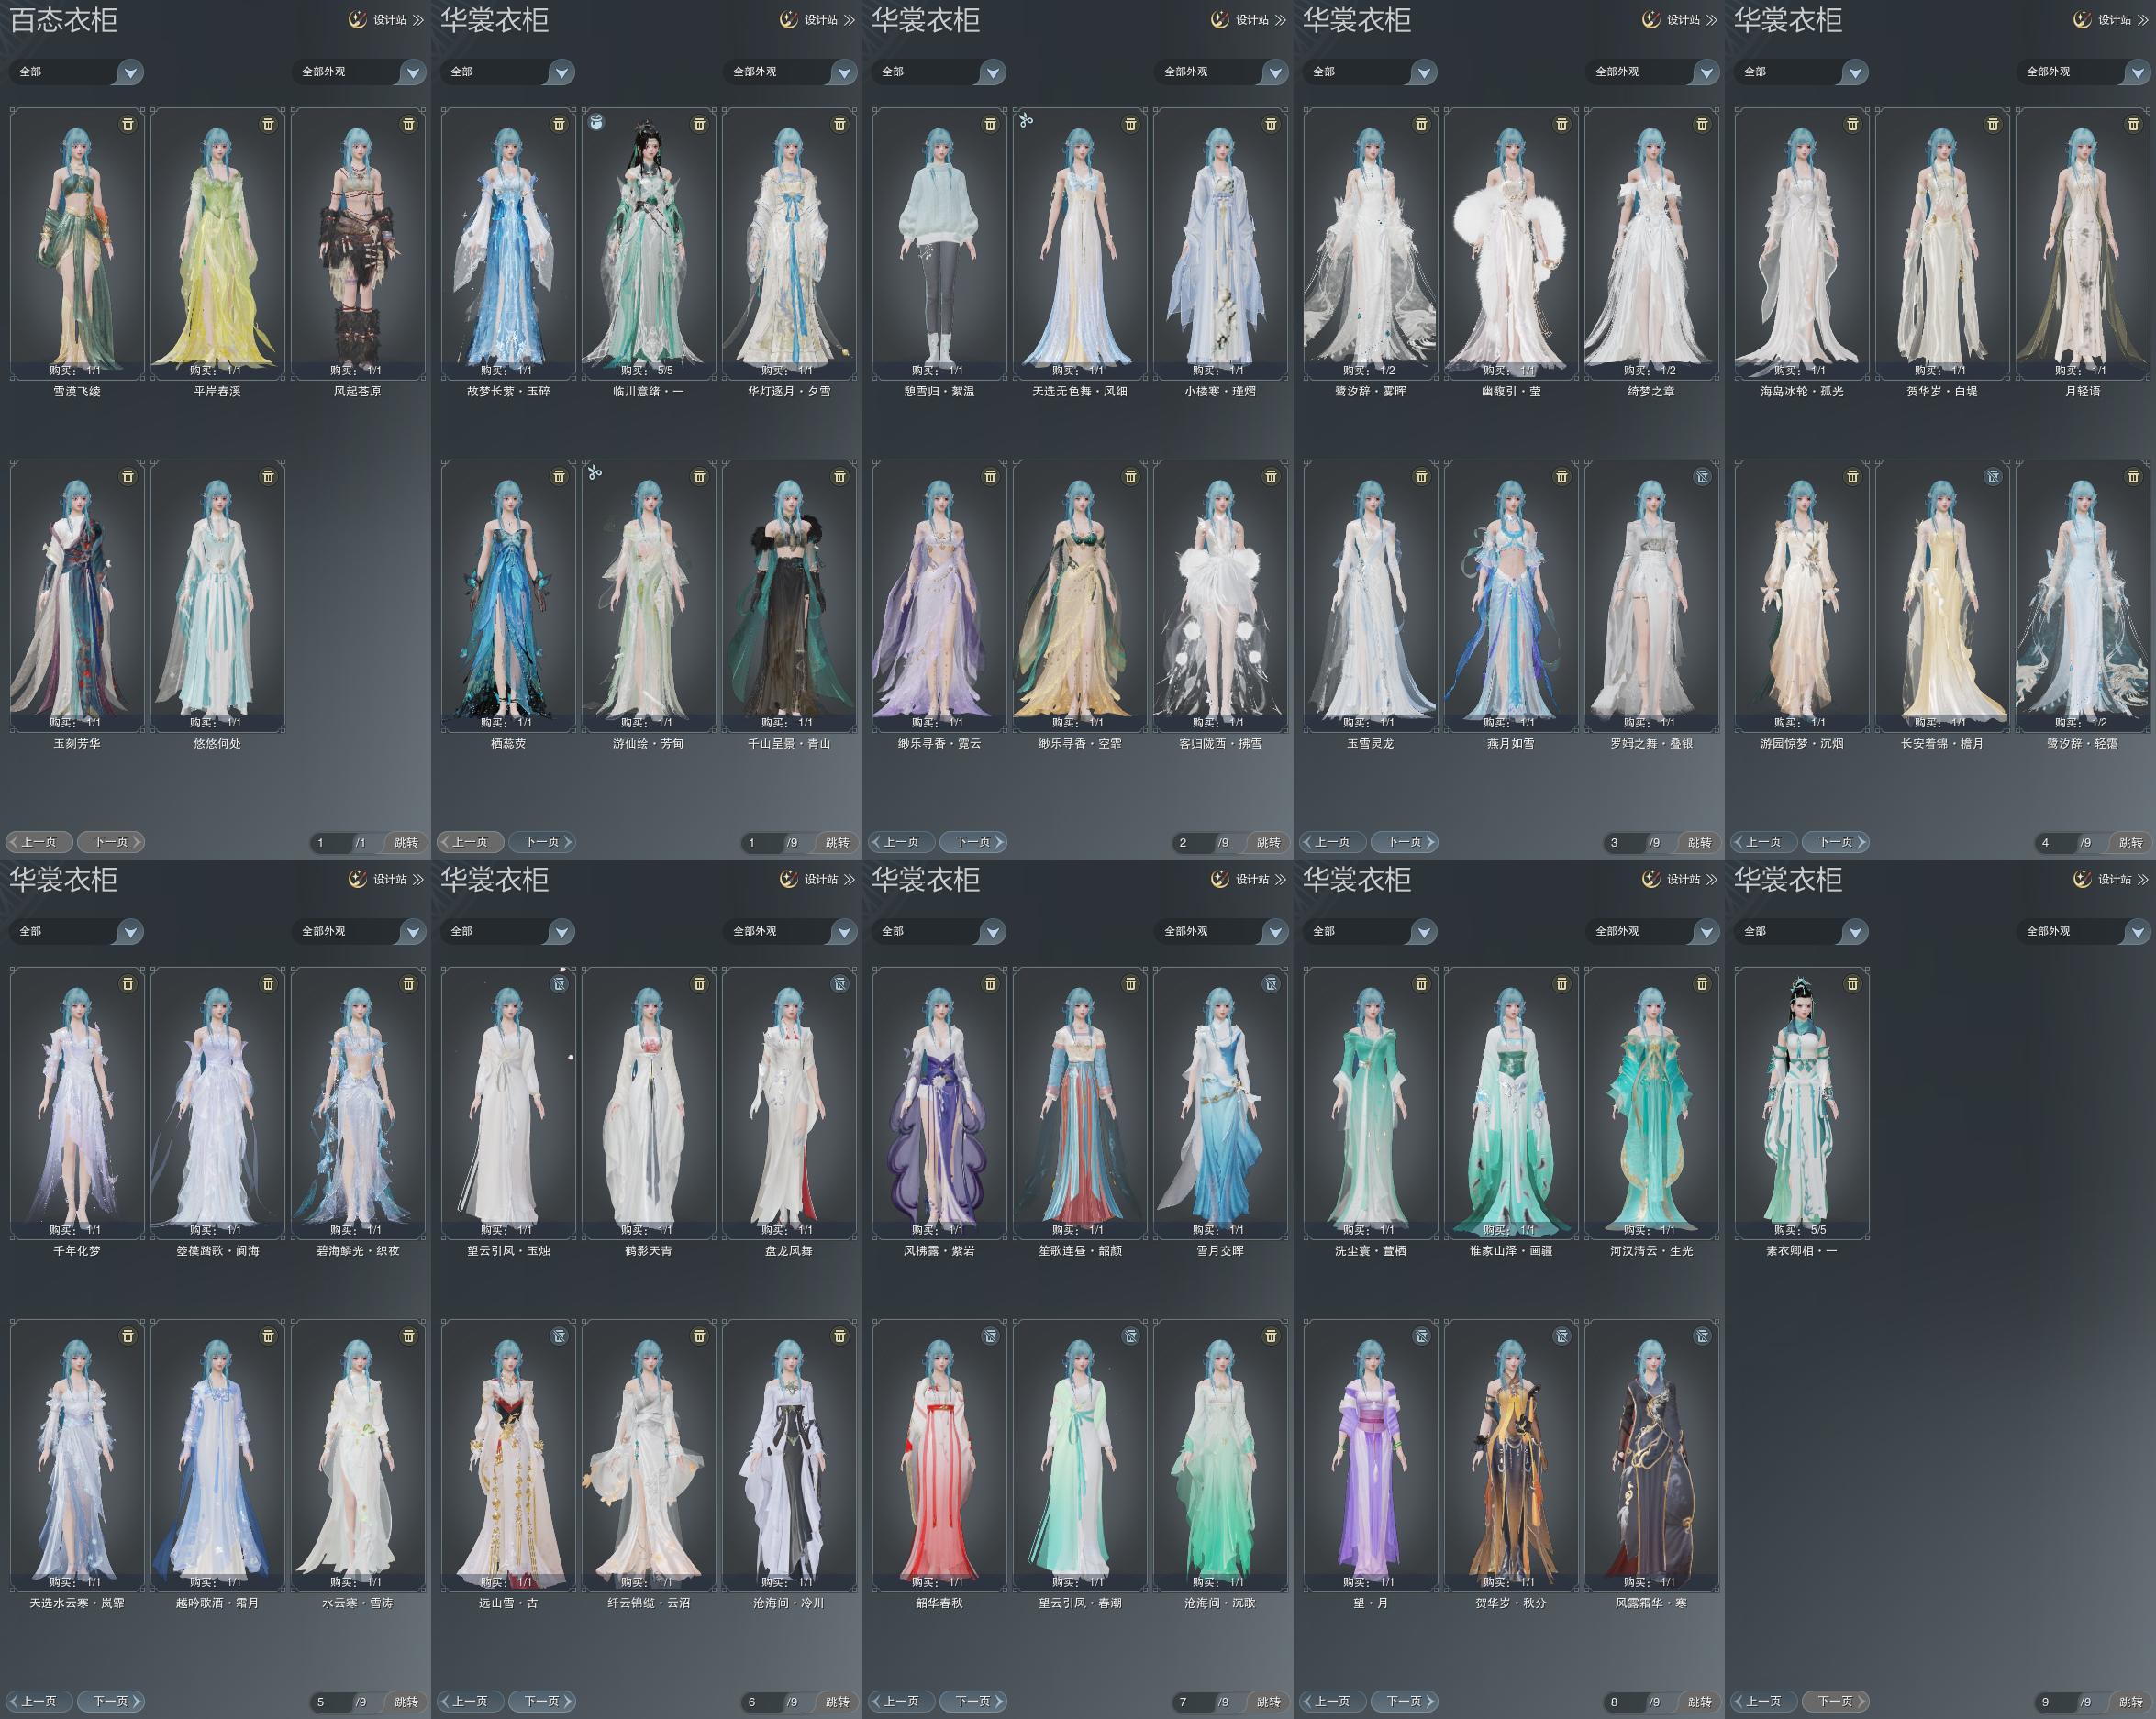Screen dimensions: 2156x1719
Task: Click dye pot icon on 临川意绪·一 card
Action: [596, 122]
